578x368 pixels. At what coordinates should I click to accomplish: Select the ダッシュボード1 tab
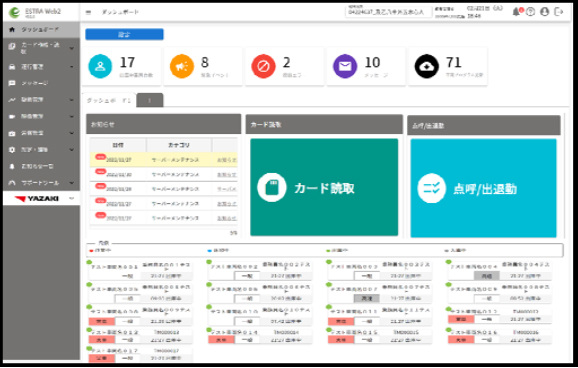click(109, 100)
